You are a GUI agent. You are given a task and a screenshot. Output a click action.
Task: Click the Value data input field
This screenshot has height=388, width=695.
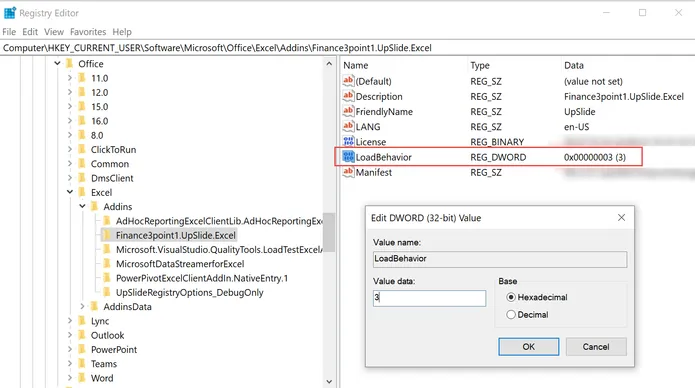pyautogui.click(x=429, y=298)
